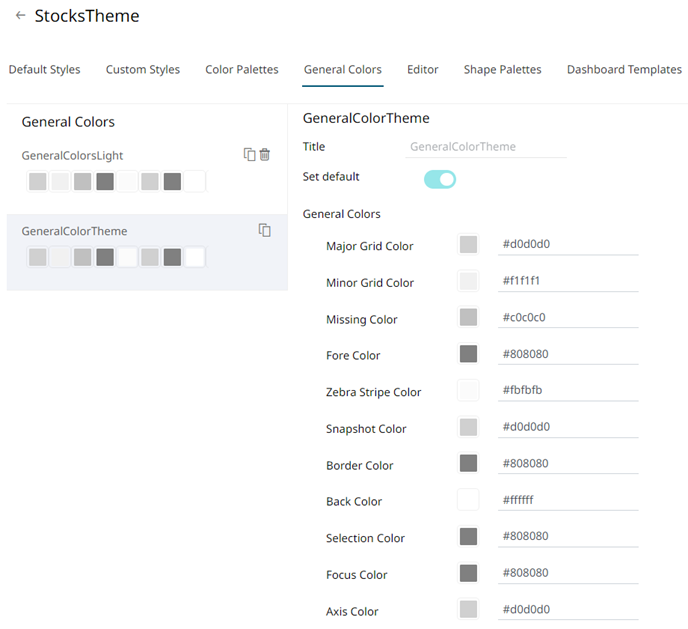Select the Editor tab
Screen dimensions: 688x629
pos(423,70)
